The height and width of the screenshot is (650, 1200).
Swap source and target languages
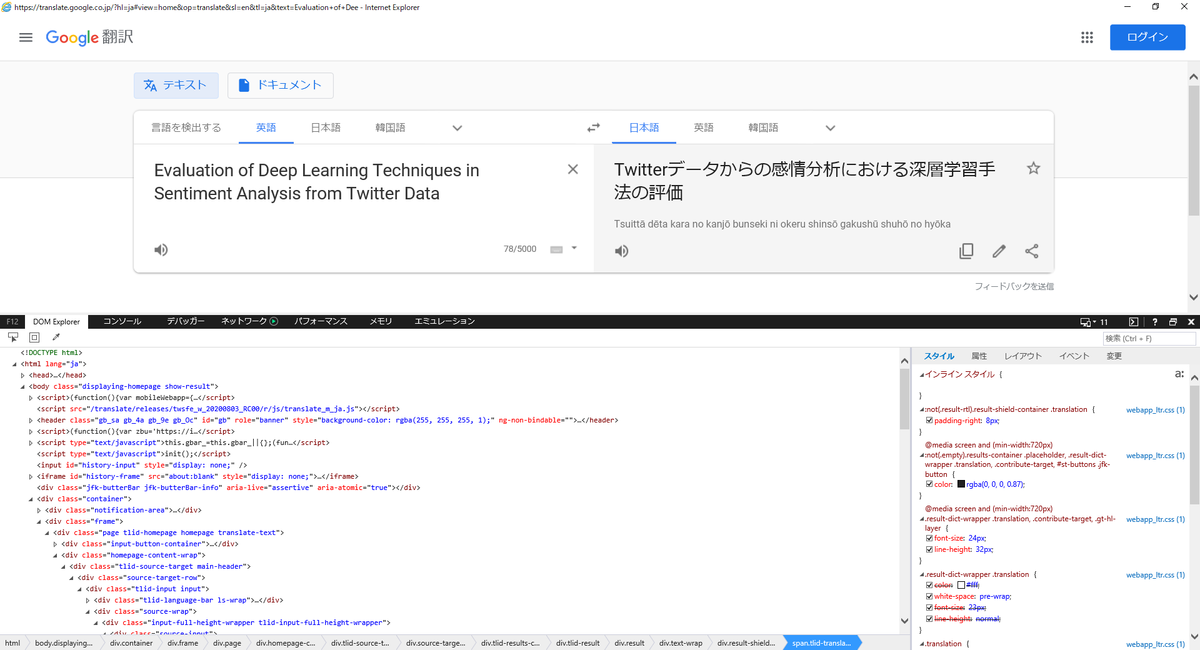click(593, 128)
